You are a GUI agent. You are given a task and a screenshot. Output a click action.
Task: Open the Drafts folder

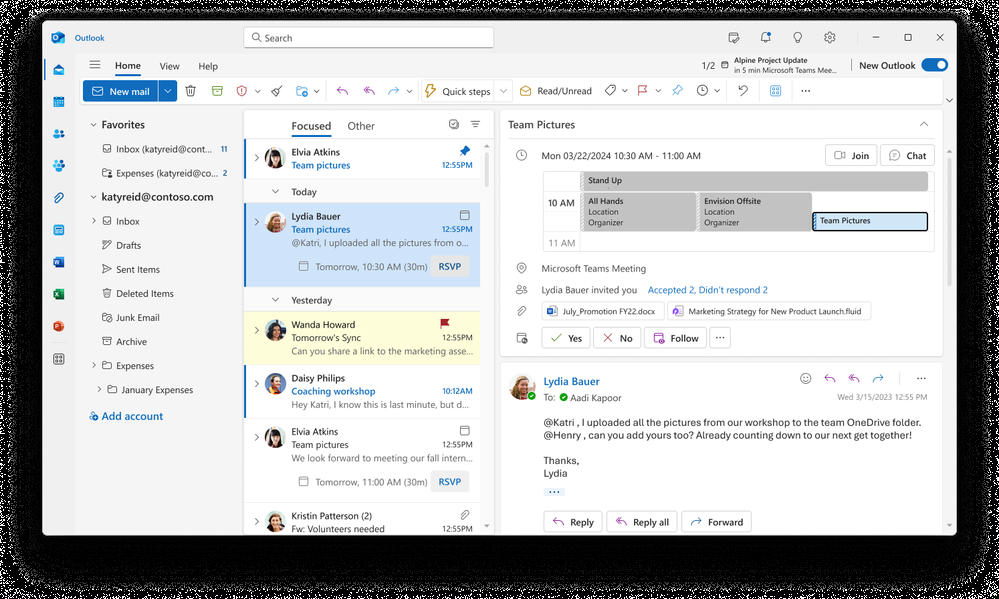point(128,245)
